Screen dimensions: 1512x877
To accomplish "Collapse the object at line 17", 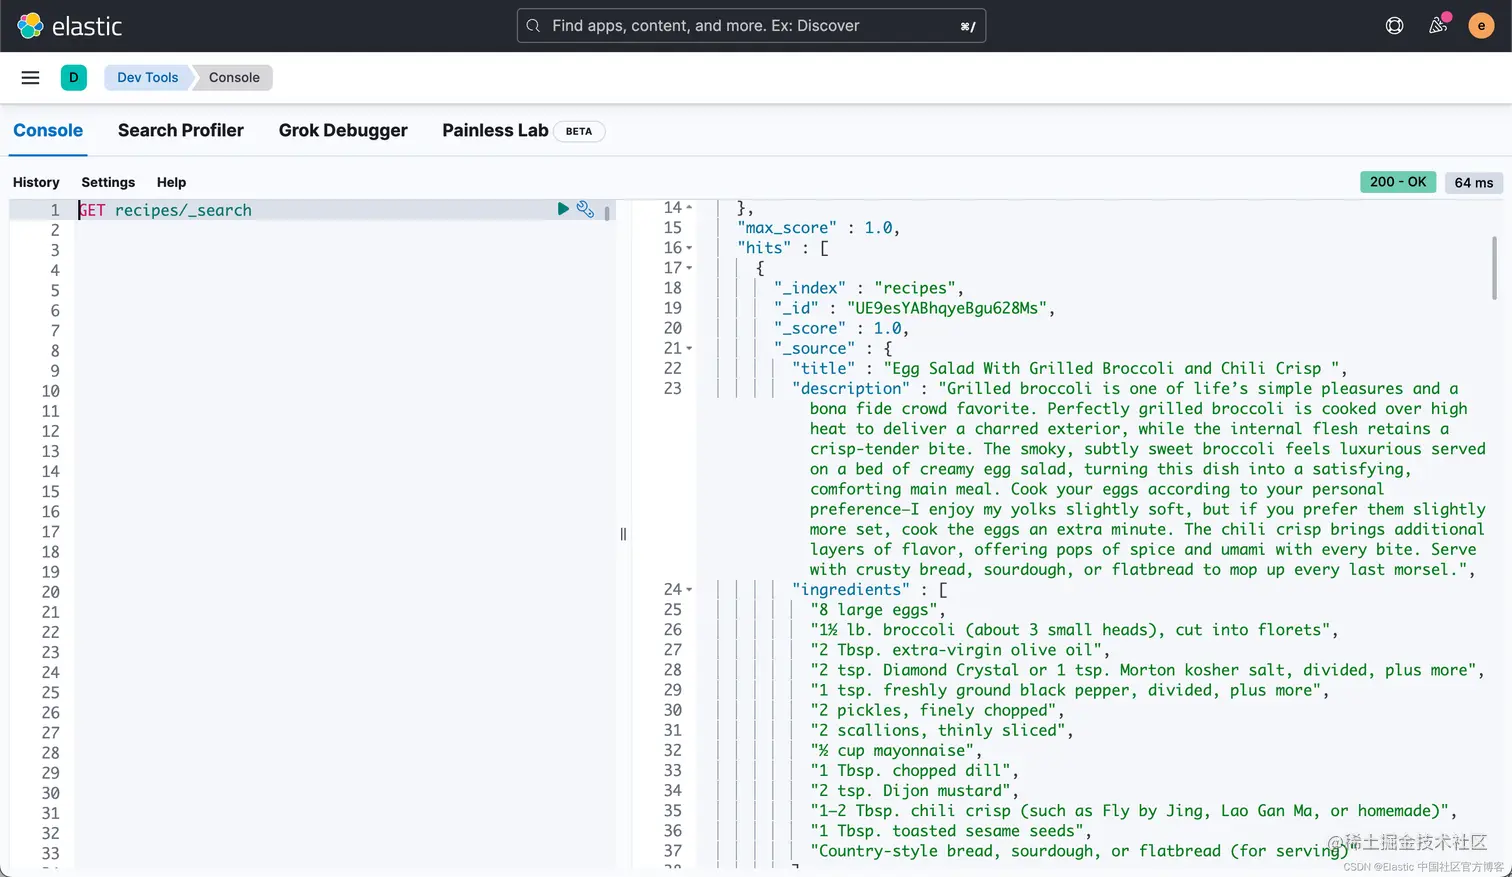I will pos(689,268).
